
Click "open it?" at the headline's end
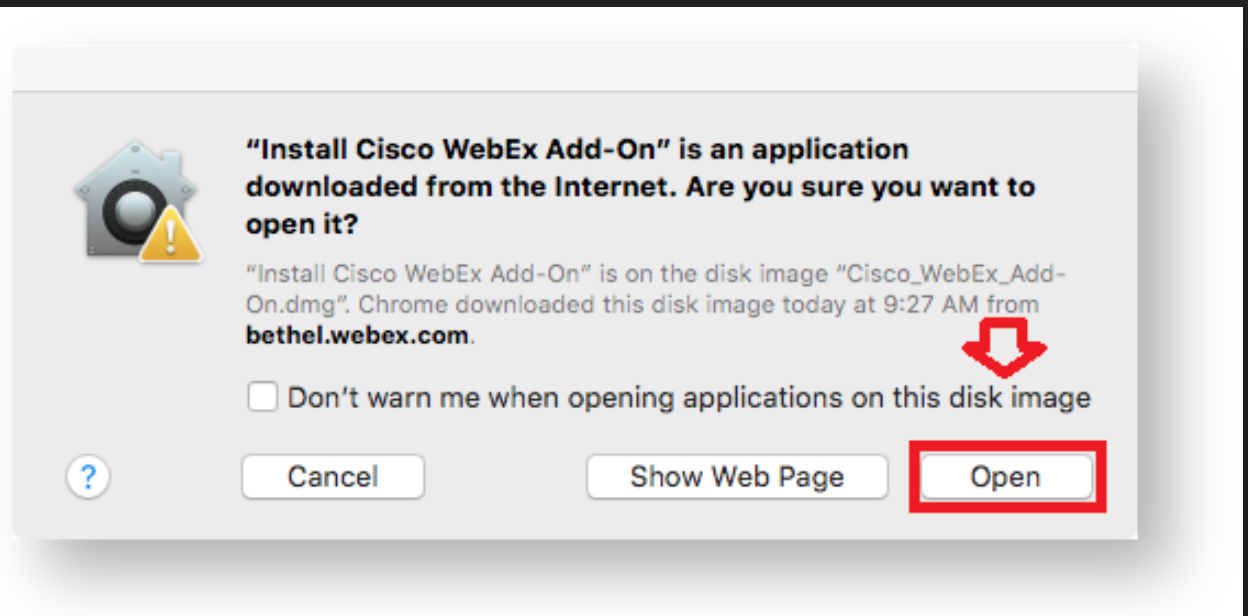pyautogui.click(x=303, y=226)
